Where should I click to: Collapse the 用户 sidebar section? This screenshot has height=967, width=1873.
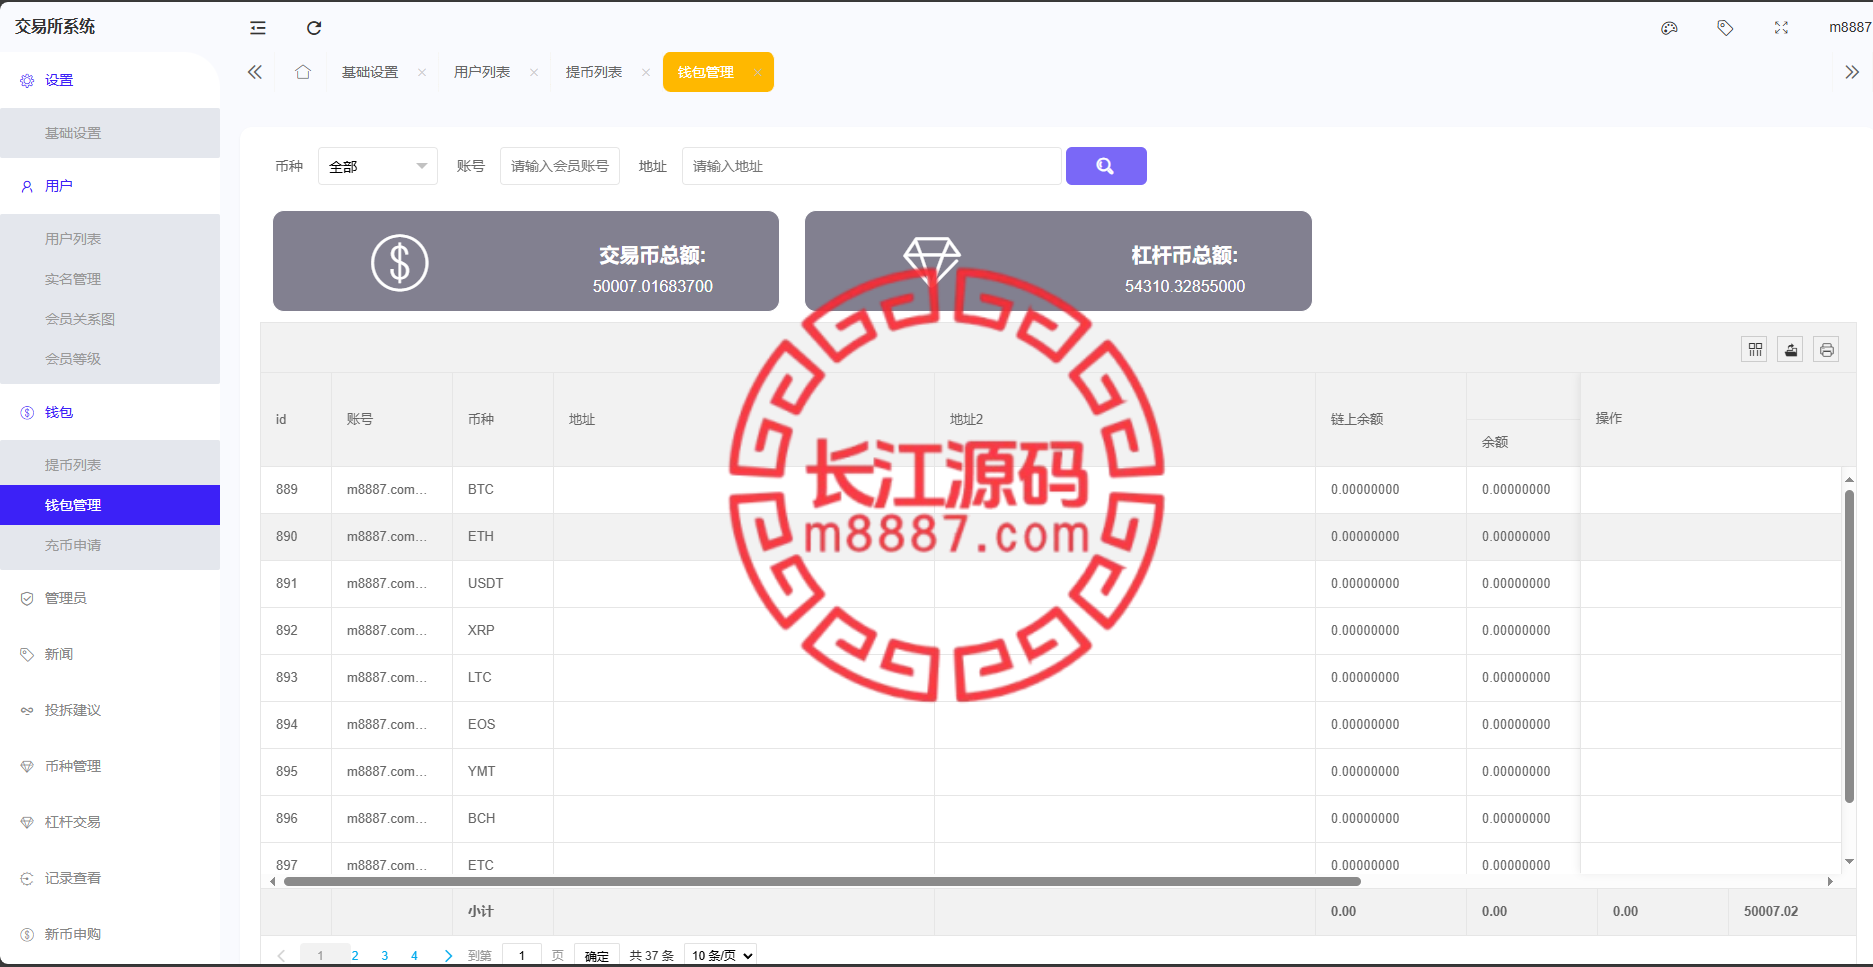pos(110,186)
